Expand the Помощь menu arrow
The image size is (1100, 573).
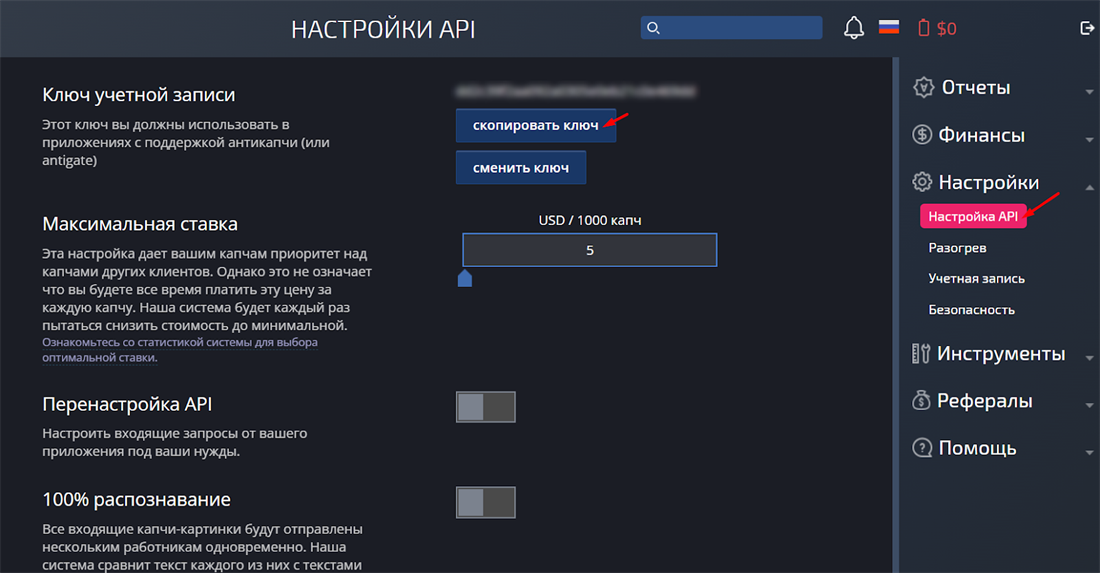point(1089,452)
